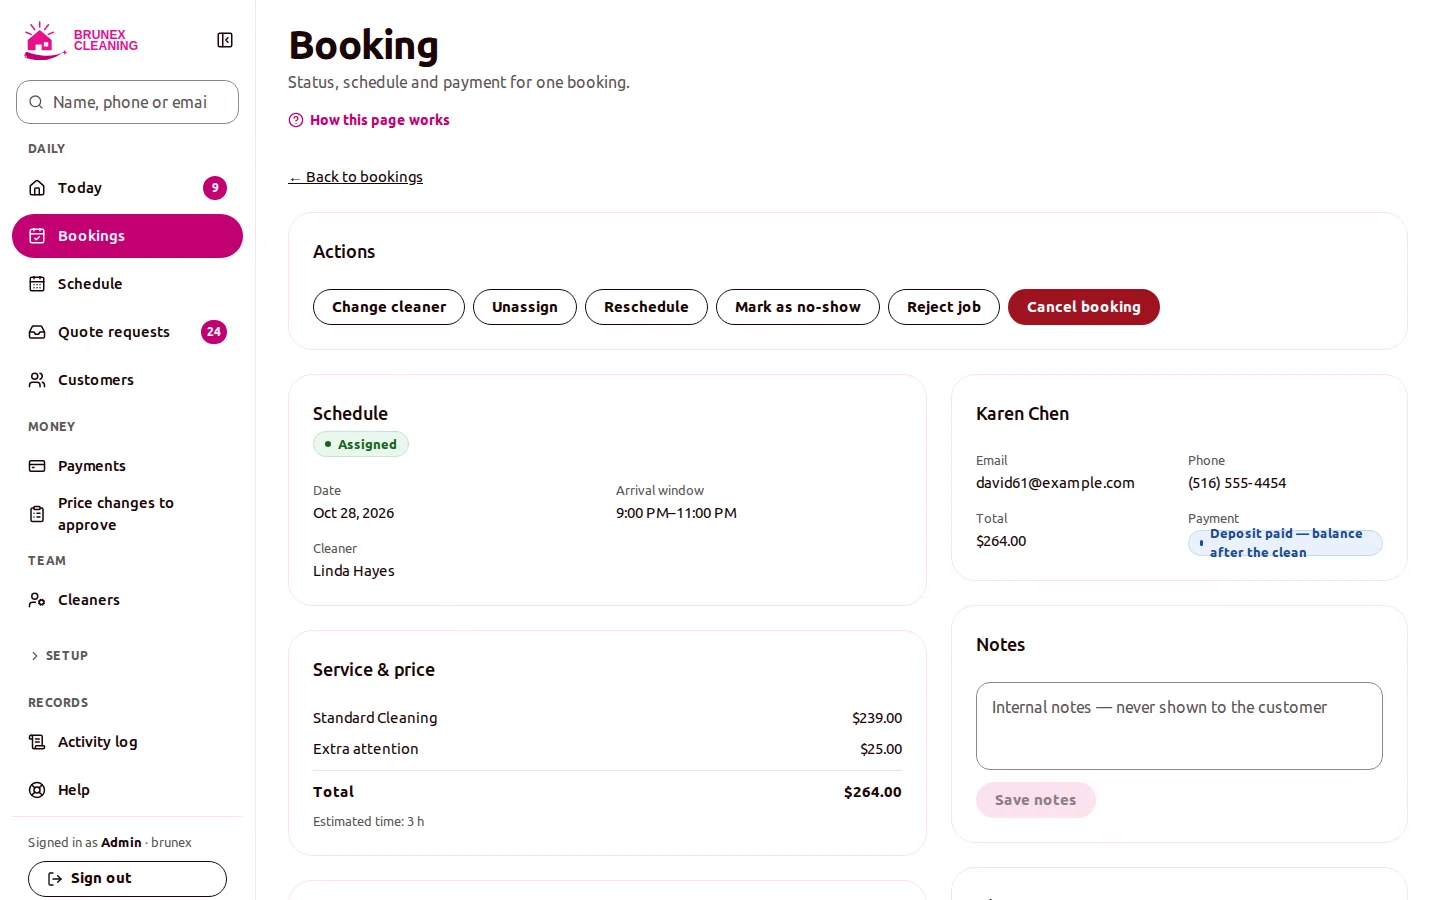Unassign the cleaner from booking
The width and height of the screenshot is (1440, 900).
[x=525, y=307]
